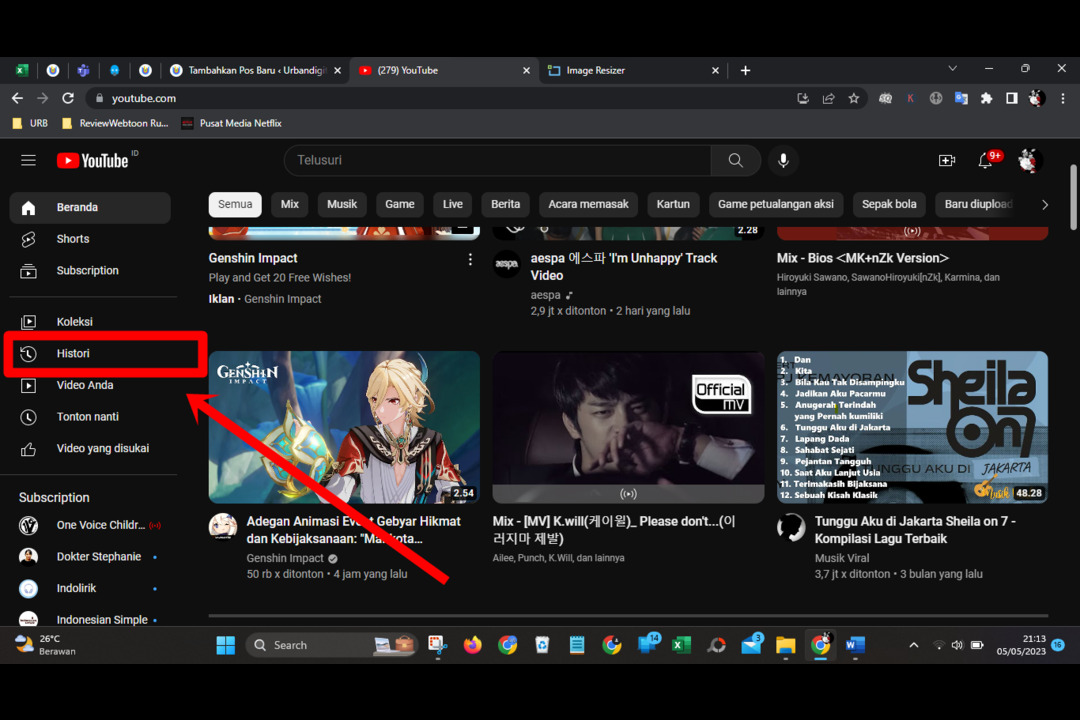This screenshot has width=1080, height=720.
Task: Open the URB bookmark folder
Action: [x=30, y=123]
